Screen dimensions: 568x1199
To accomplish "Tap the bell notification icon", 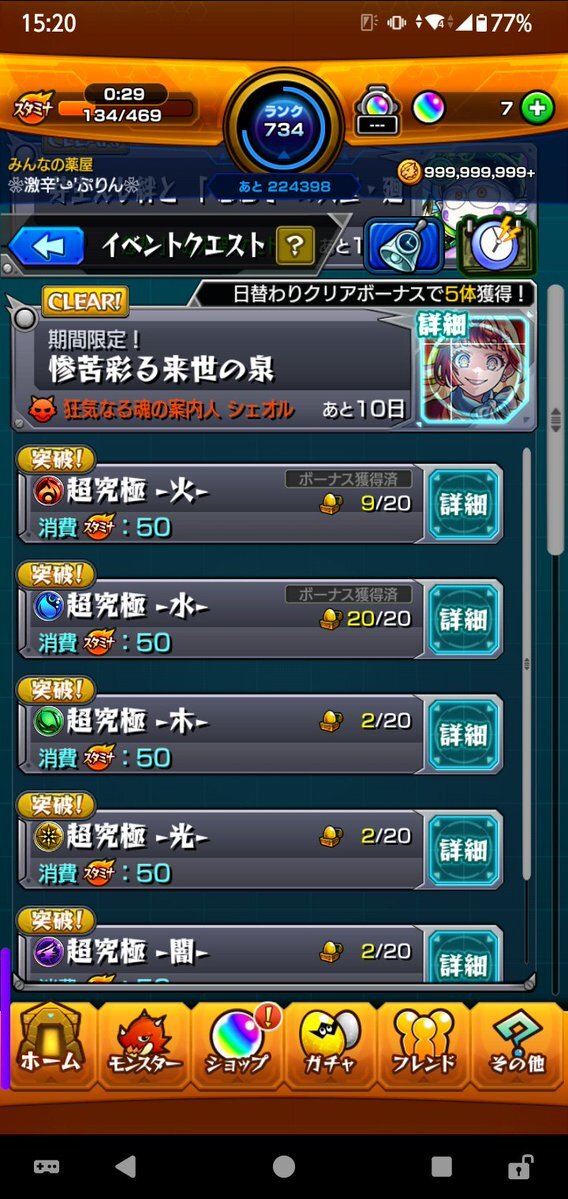I will pos(404,246).
